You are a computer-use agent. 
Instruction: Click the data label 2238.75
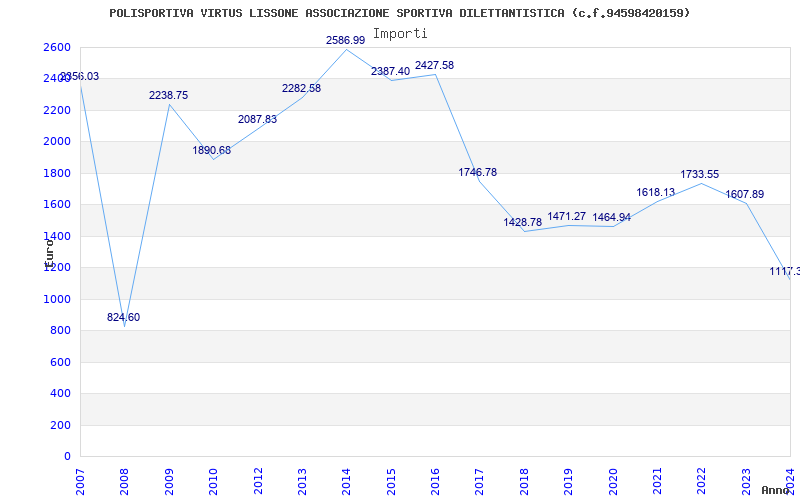168,95
